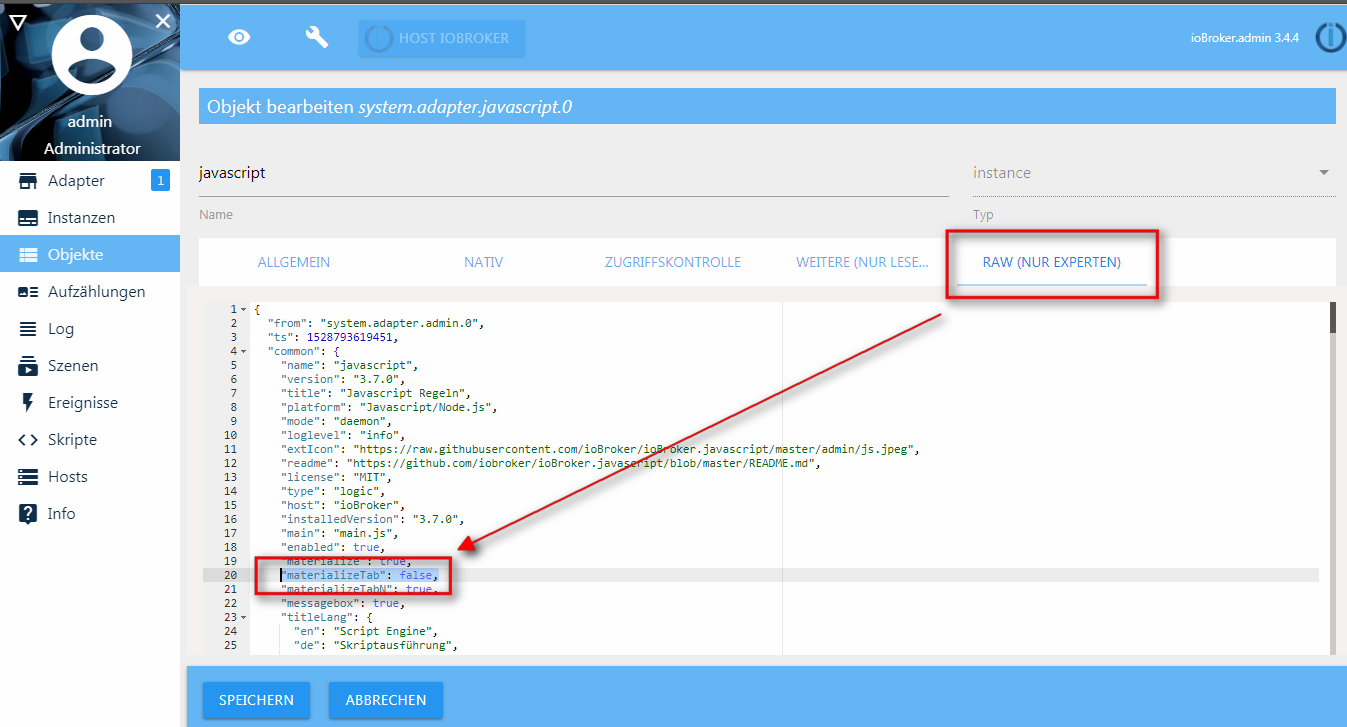Click the "en": "Script Engine" line
The width and height of the screenshot is (1347, 727).
[x=366, y=632]
